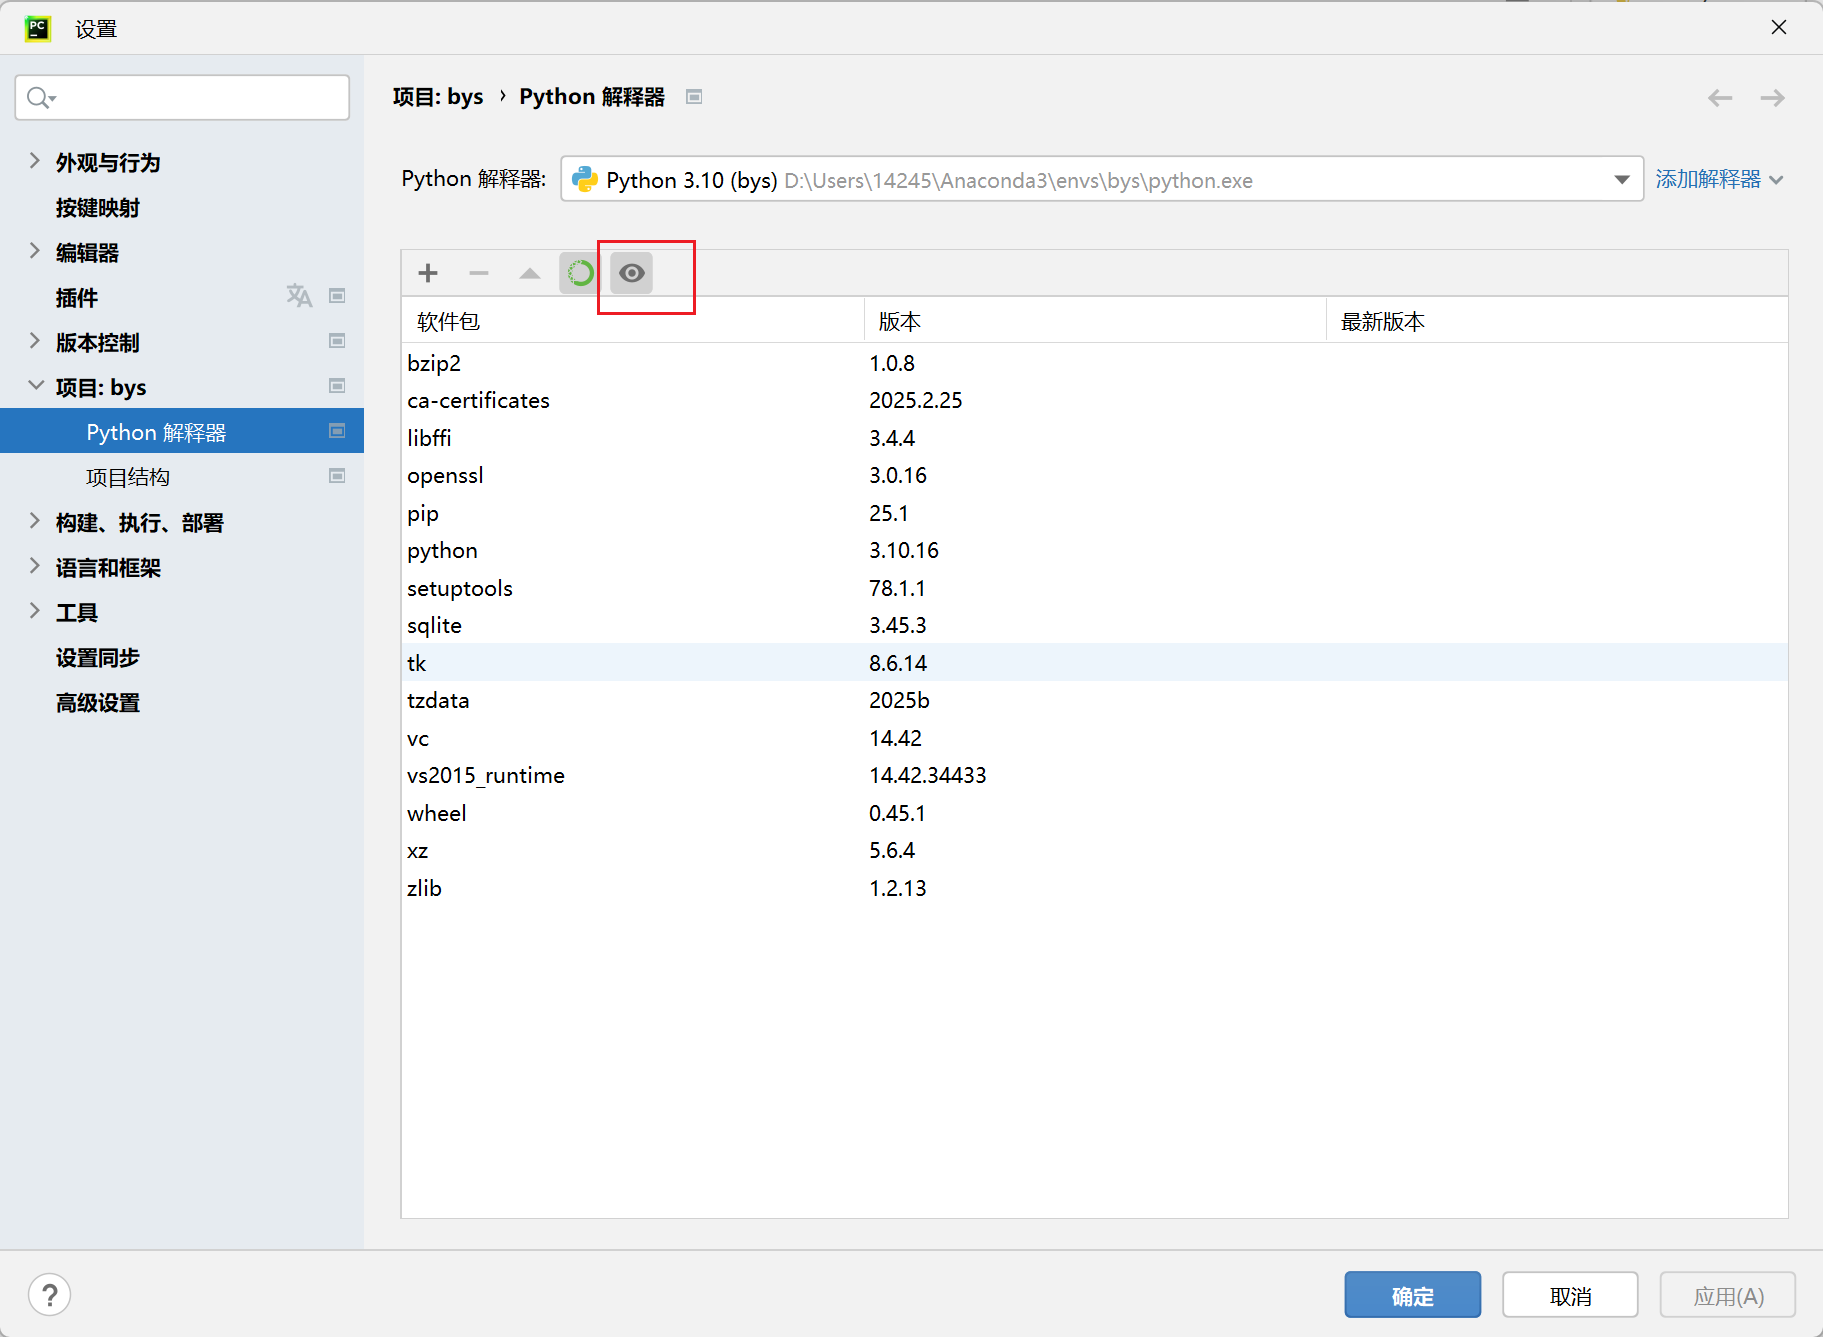
Task: Click the project-scope icon beside 项目: bys
Action: pyautogui.click(x=338, y=386)
